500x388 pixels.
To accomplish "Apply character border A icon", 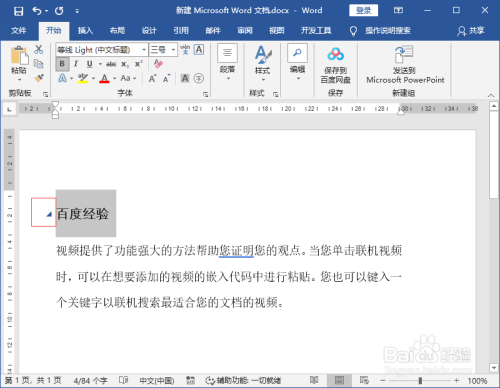I will [199, 50].
